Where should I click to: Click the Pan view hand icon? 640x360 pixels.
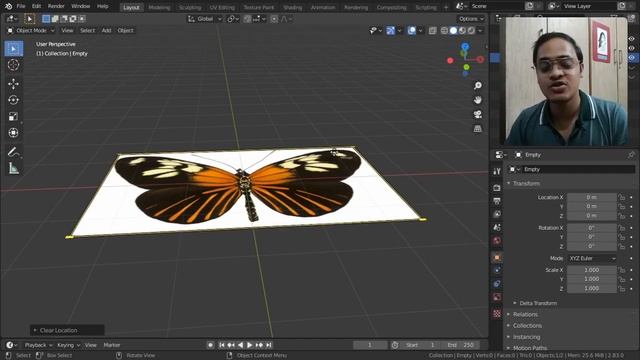pyautogui.click(x=478, y=100)
